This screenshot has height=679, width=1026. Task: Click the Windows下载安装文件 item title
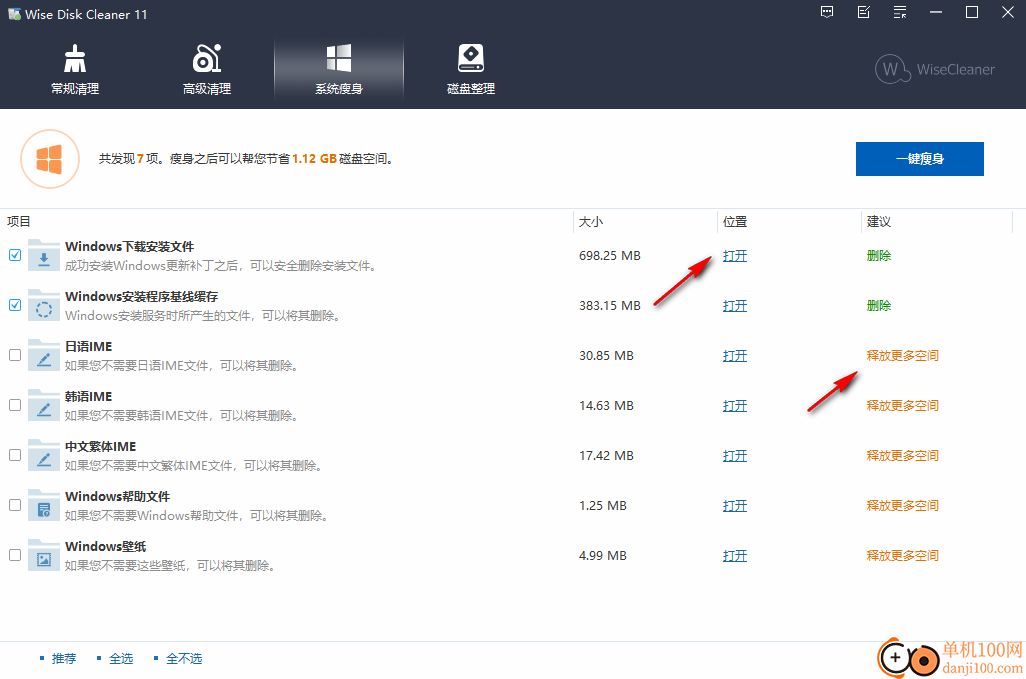tap(130, 247)
